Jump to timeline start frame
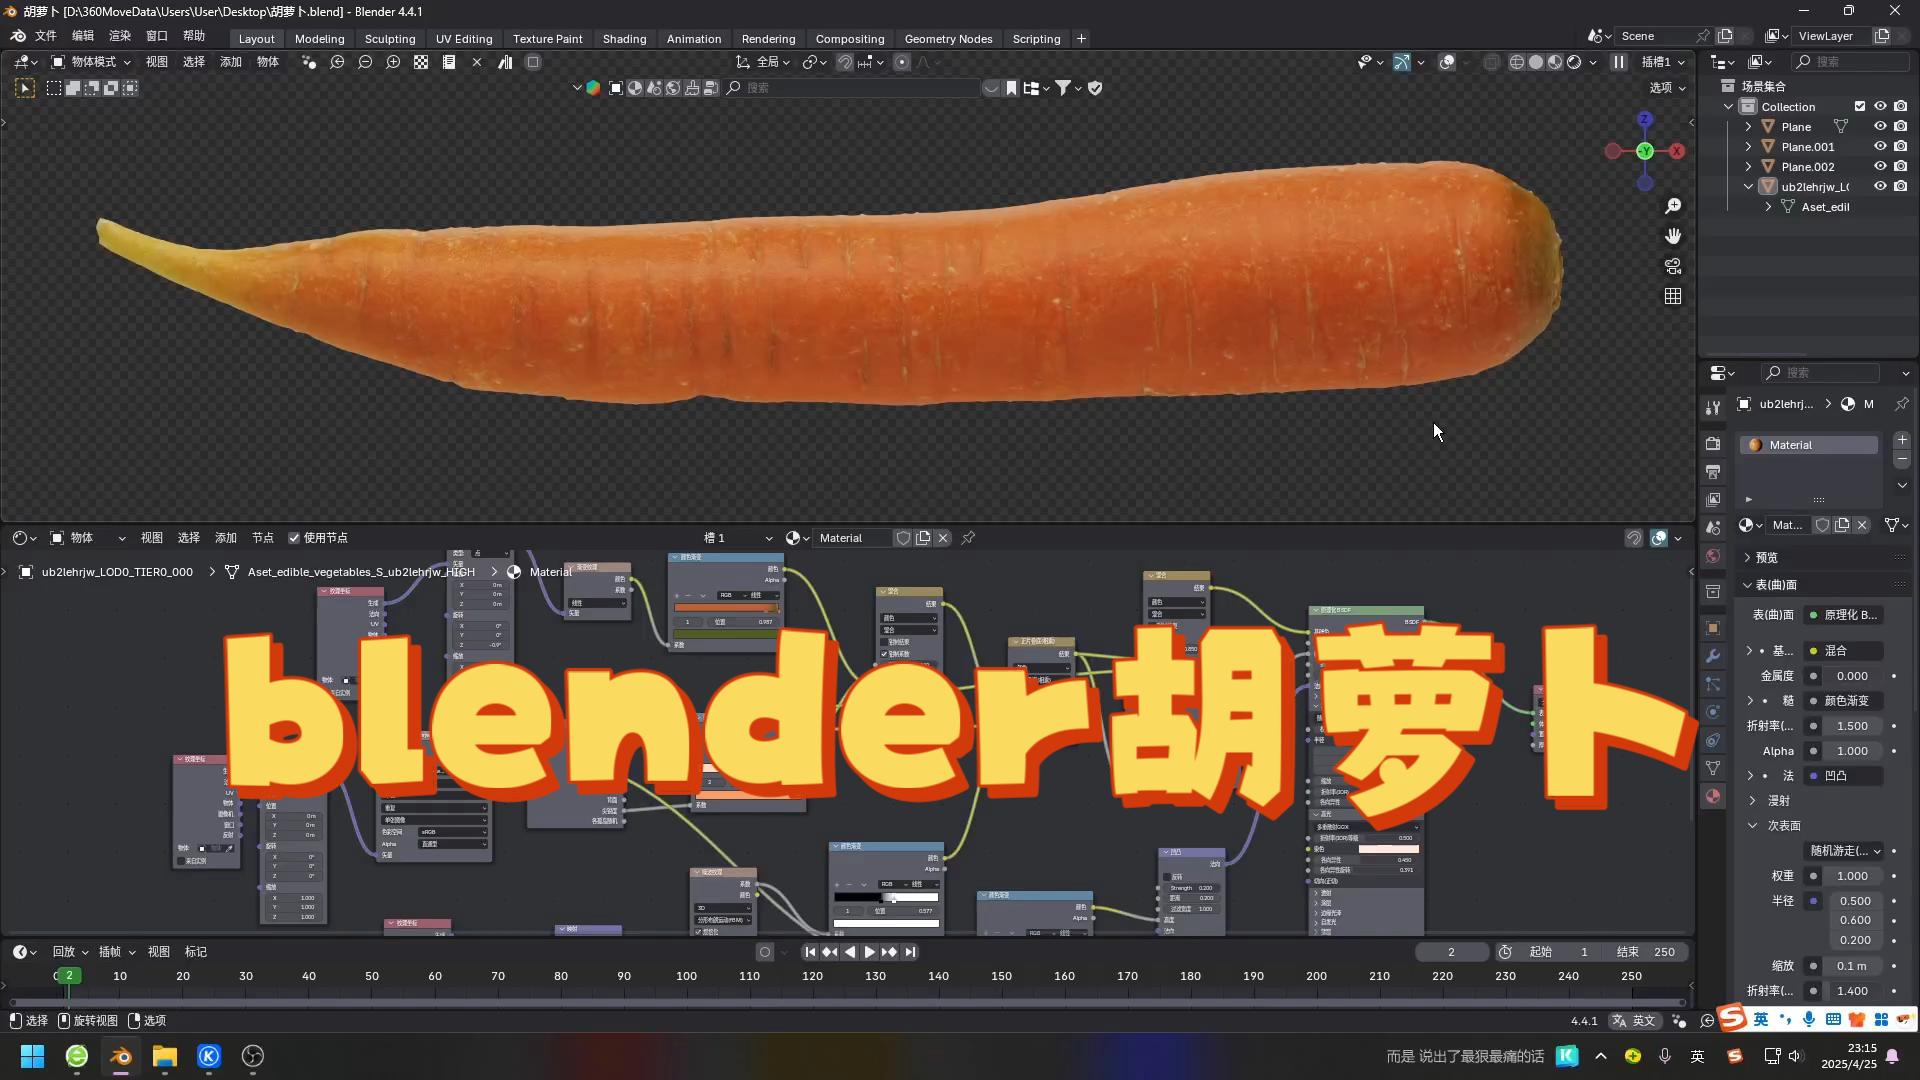Viewport: 1920px width, 1080px height. (810, 952)
